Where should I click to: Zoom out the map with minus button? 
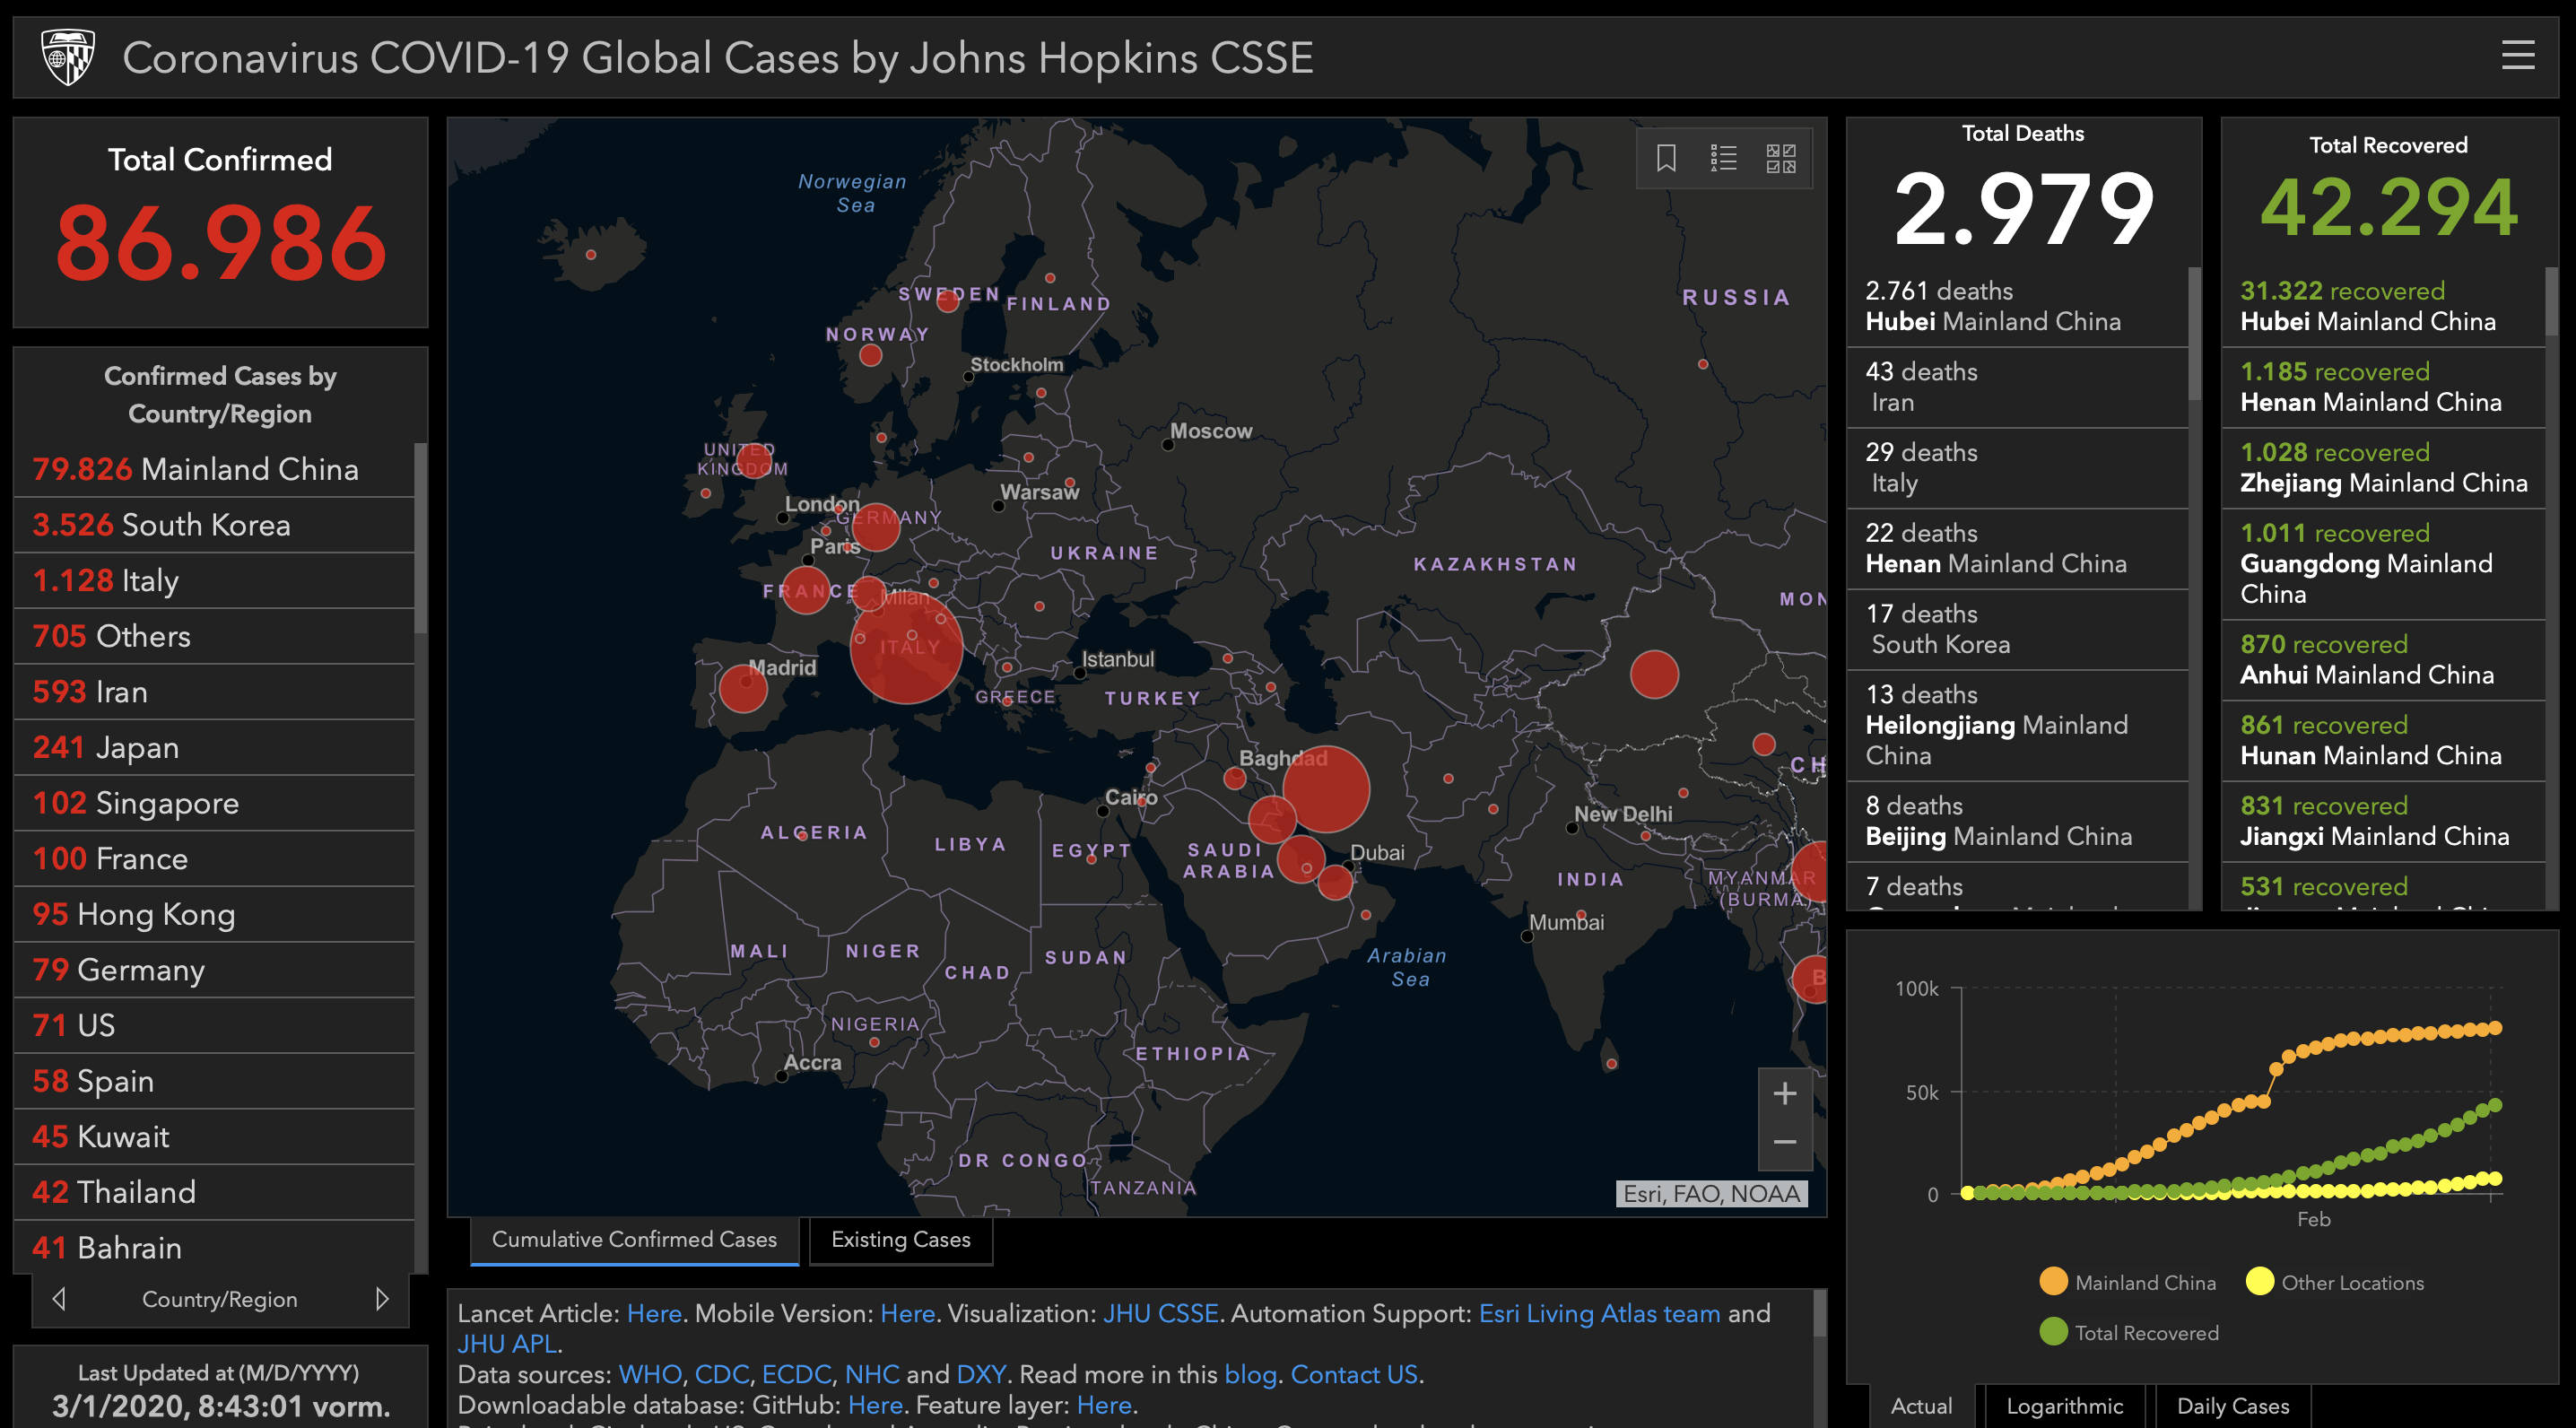point(1784,1142)
